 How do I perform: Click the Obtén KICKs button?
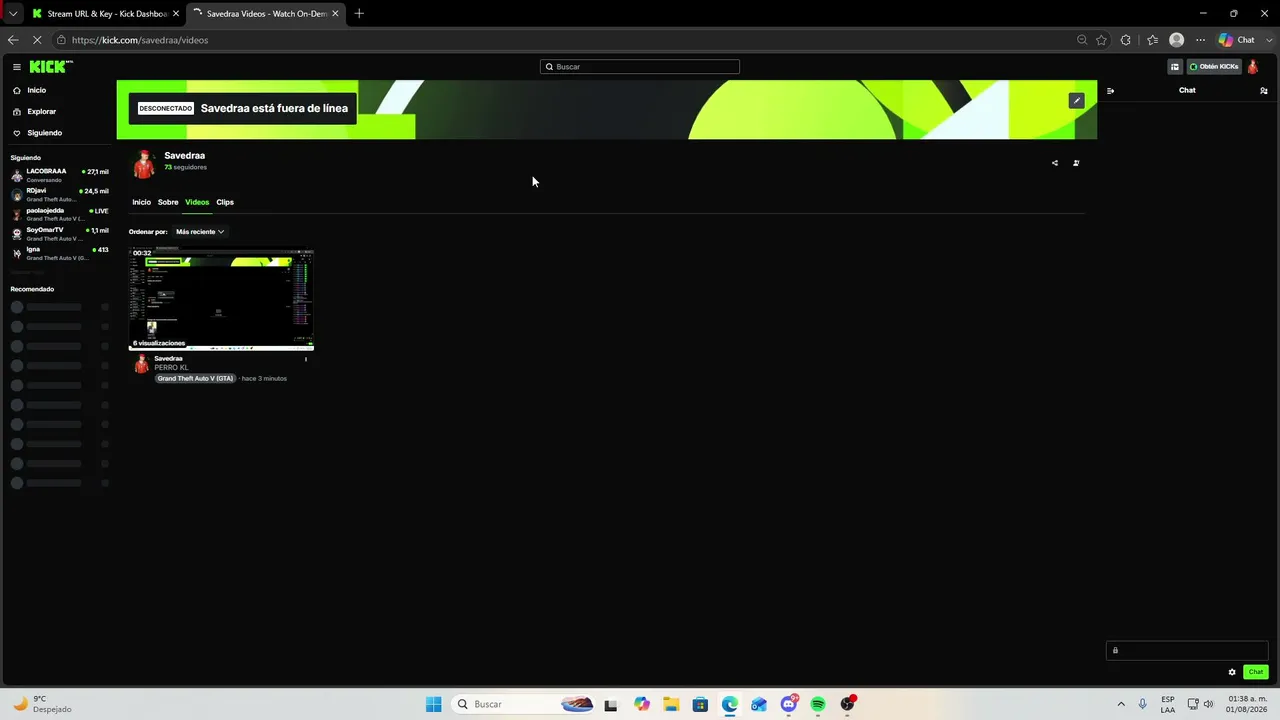click(x=1214, y=67)
